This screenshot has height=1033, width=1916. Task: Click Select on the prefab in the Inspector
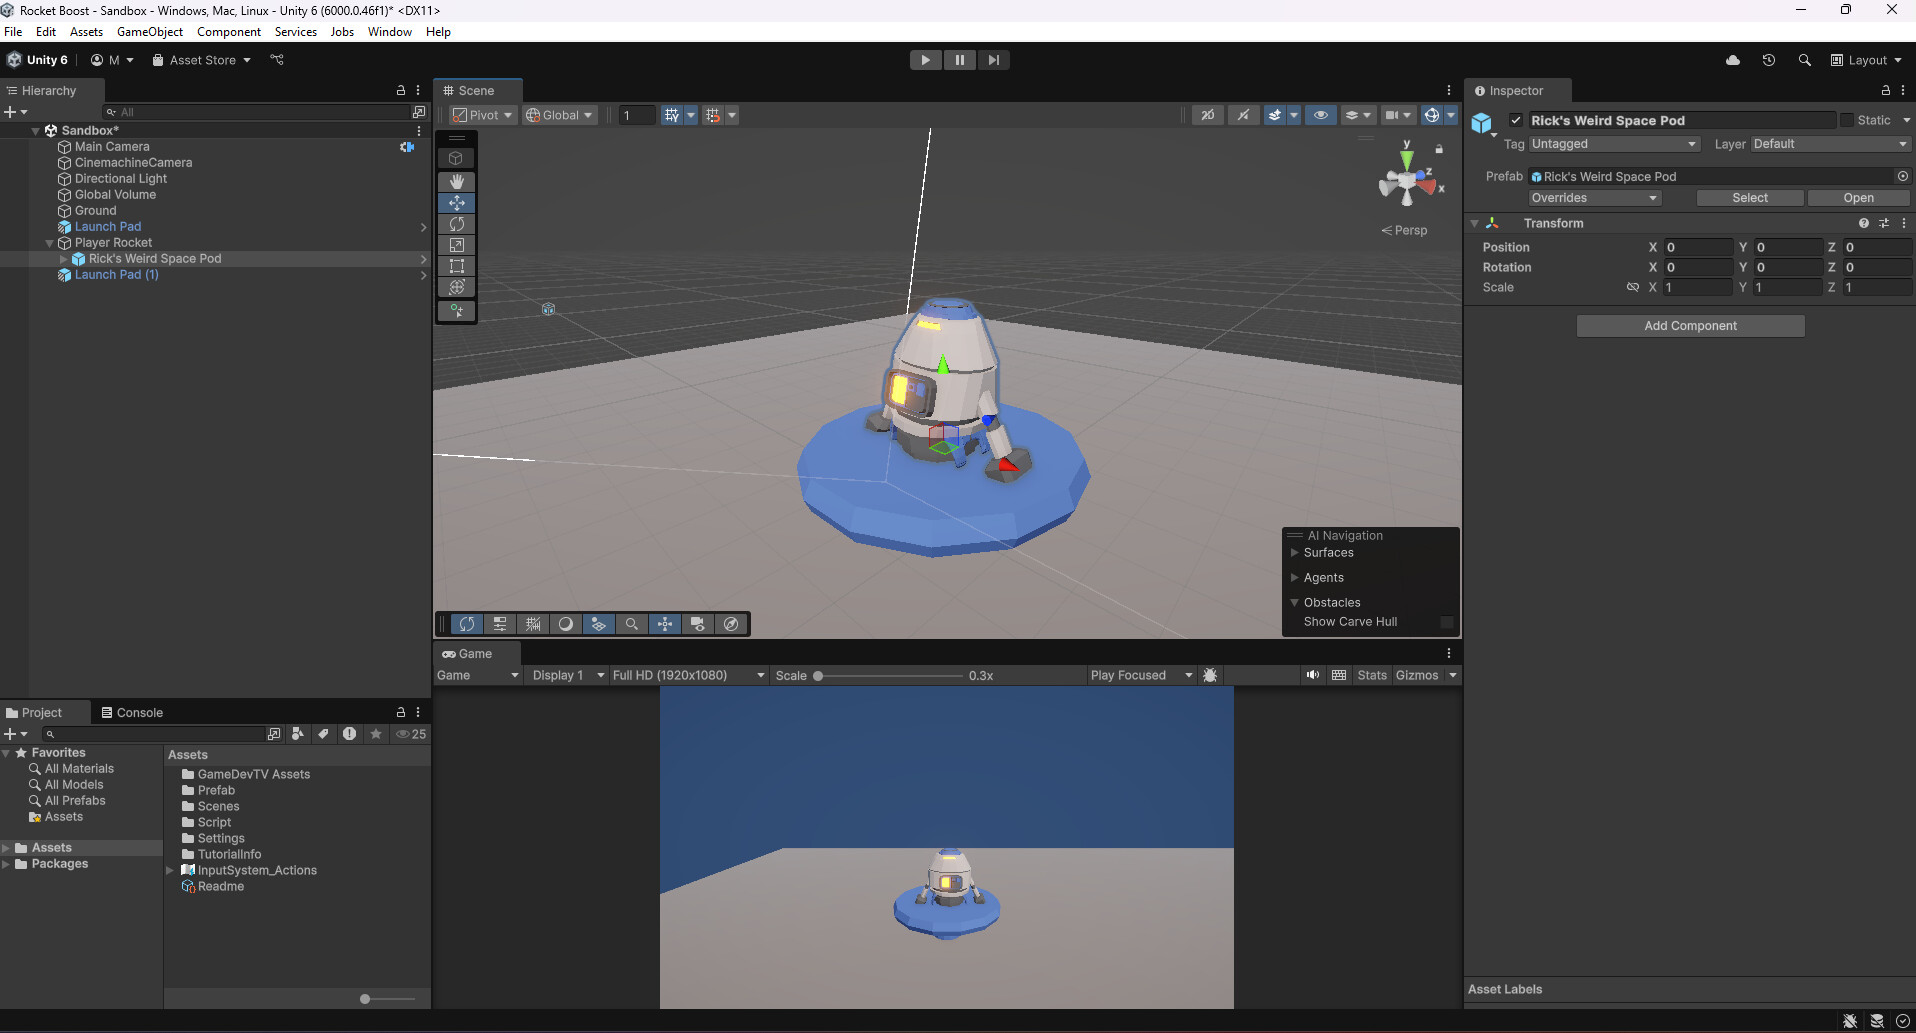pyautogui.click(x=1749, y=197)
